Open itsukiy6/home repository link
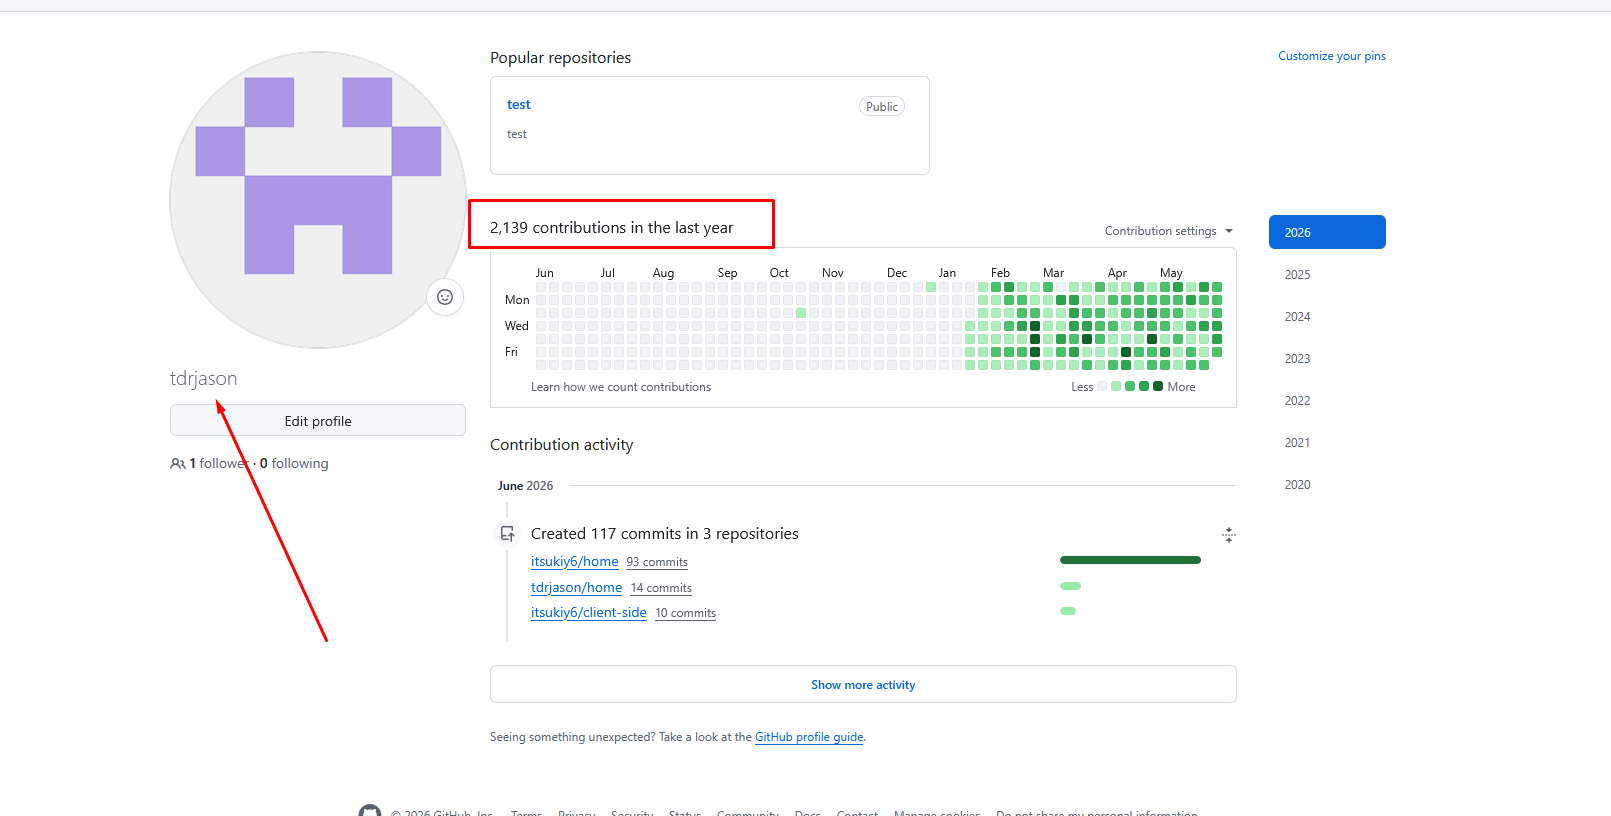 pyautogui.click(x=574, y=561)
